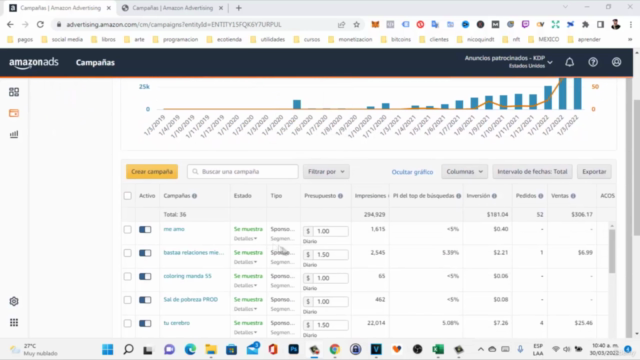Click the Campañas column info icon

194,196
